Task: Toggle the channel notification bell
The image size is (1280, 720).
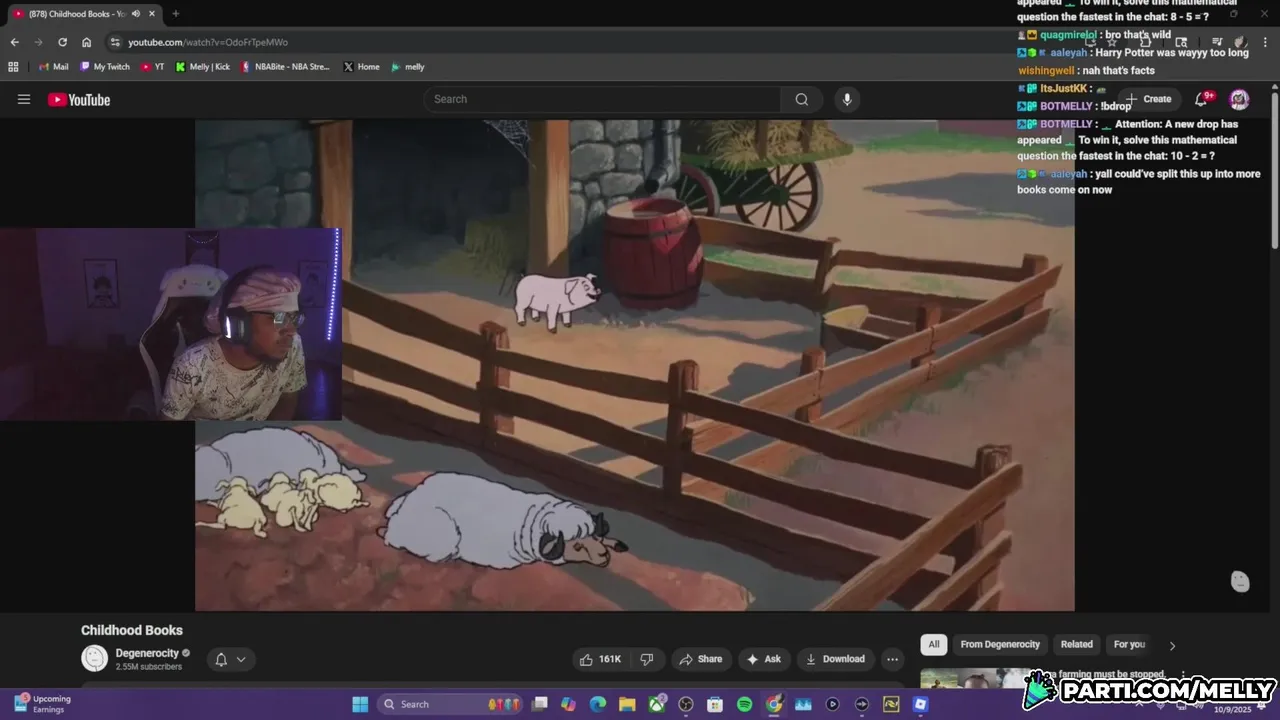Action: click(231, 659)
